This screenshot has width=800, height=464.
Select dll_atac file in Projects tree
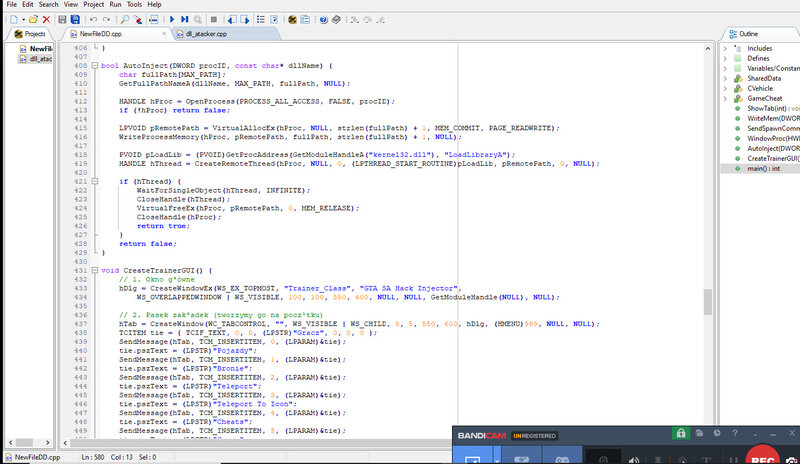(x=36, y=59)
